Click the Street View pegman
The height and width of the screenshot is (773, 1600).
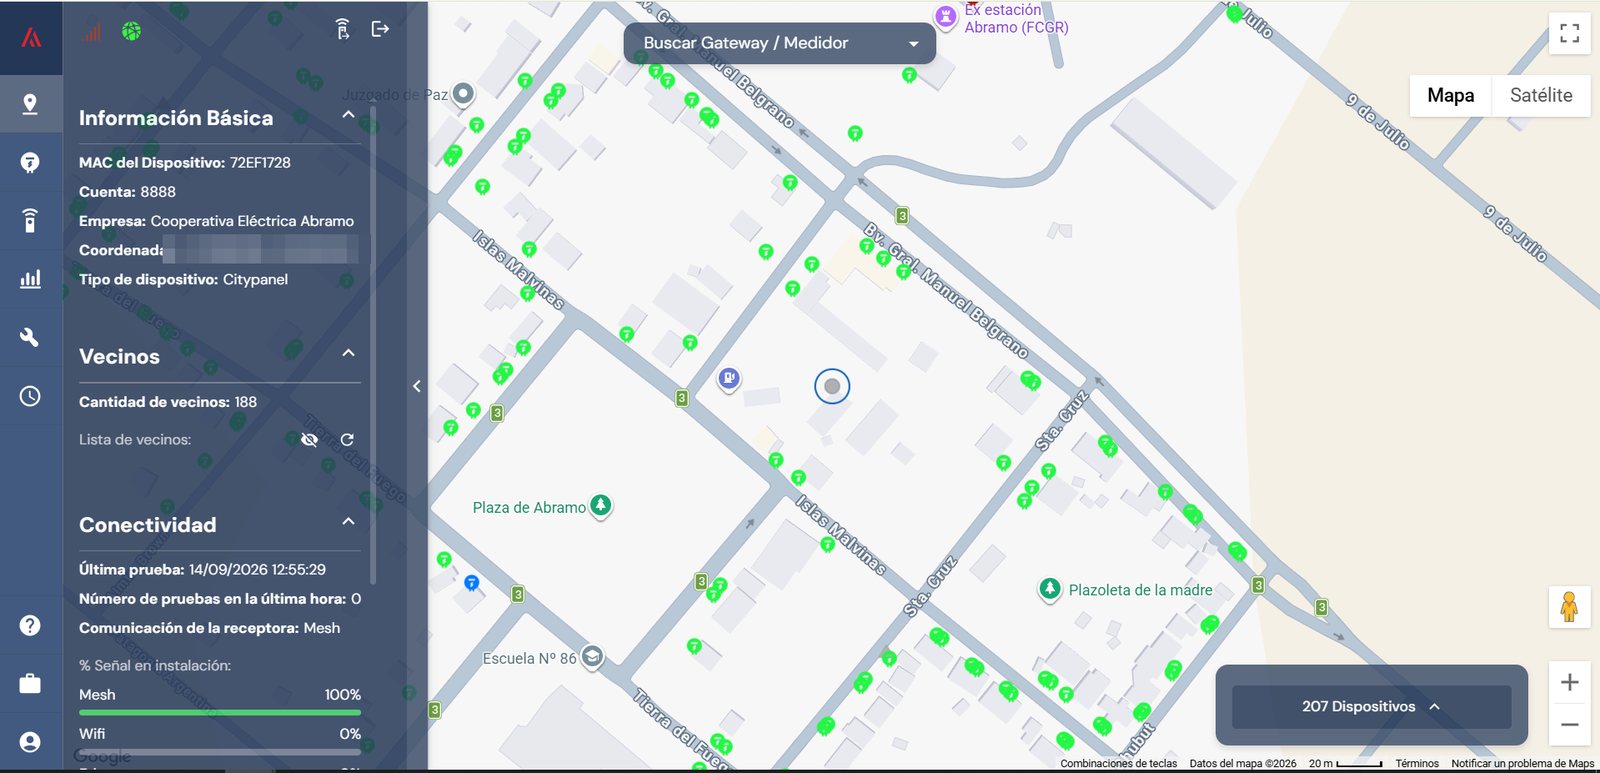point(1570,607)
